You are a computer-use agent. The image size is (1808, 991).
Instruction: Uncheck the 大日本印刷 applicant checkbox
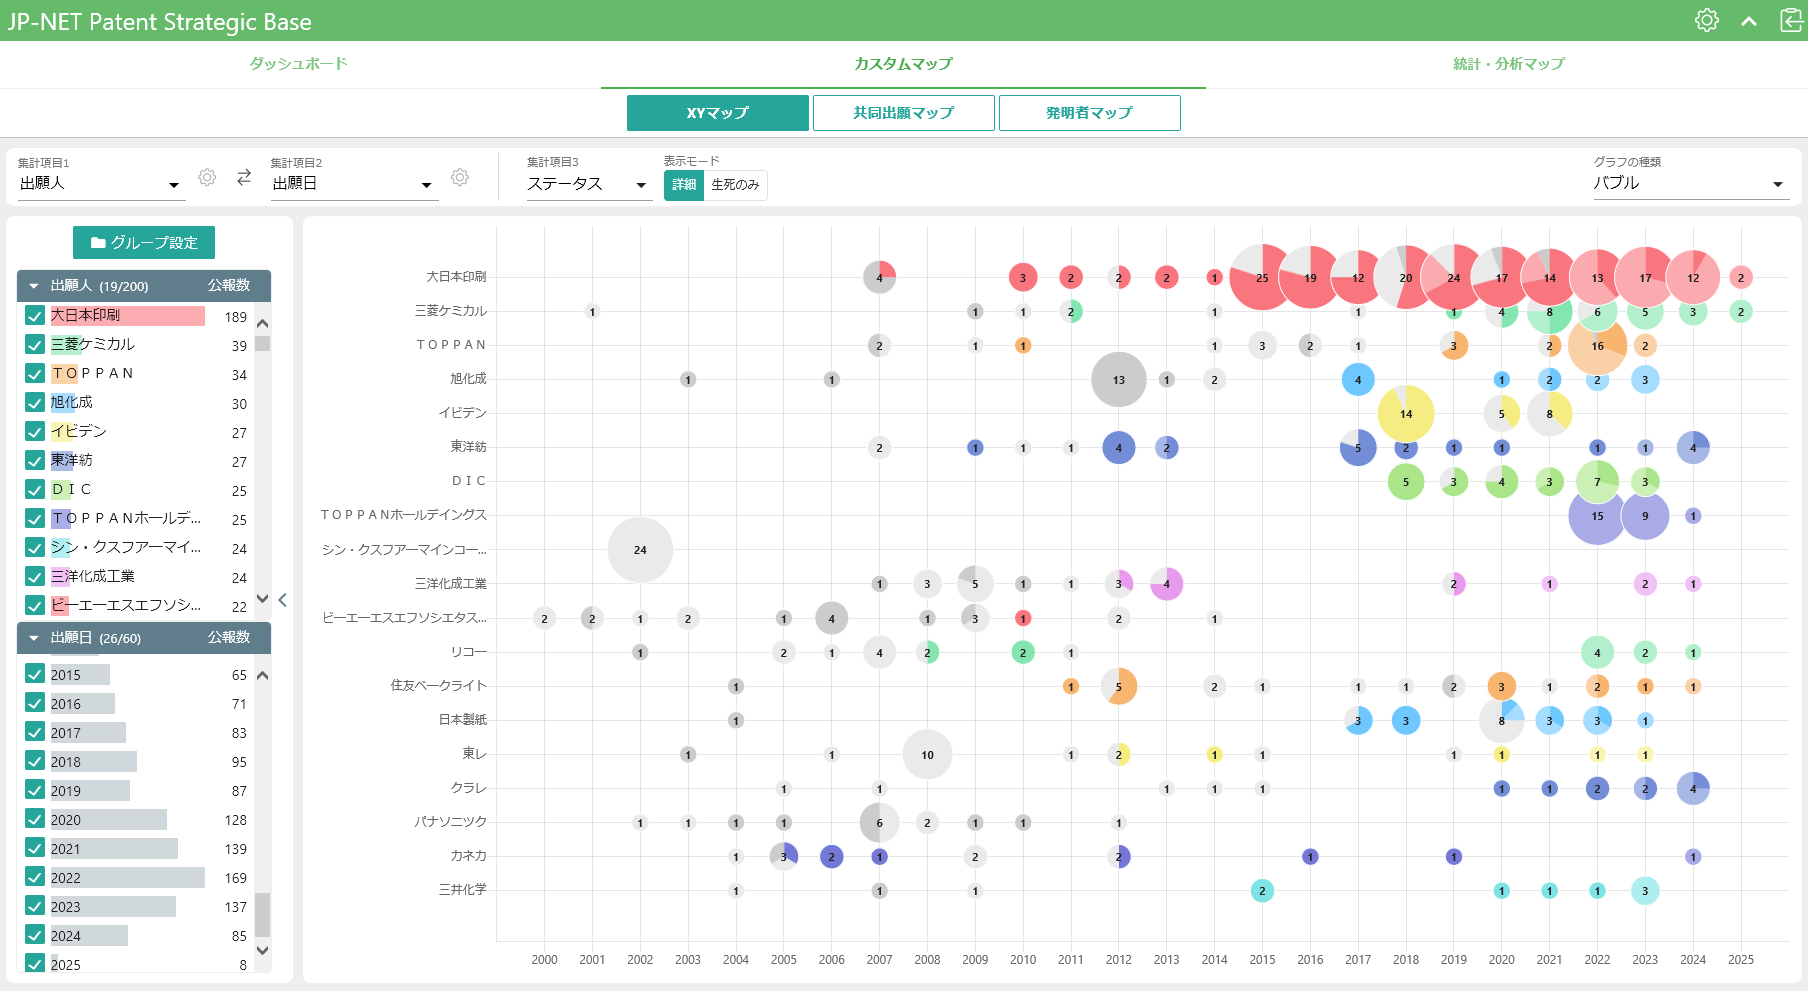(x=35, y=315)
